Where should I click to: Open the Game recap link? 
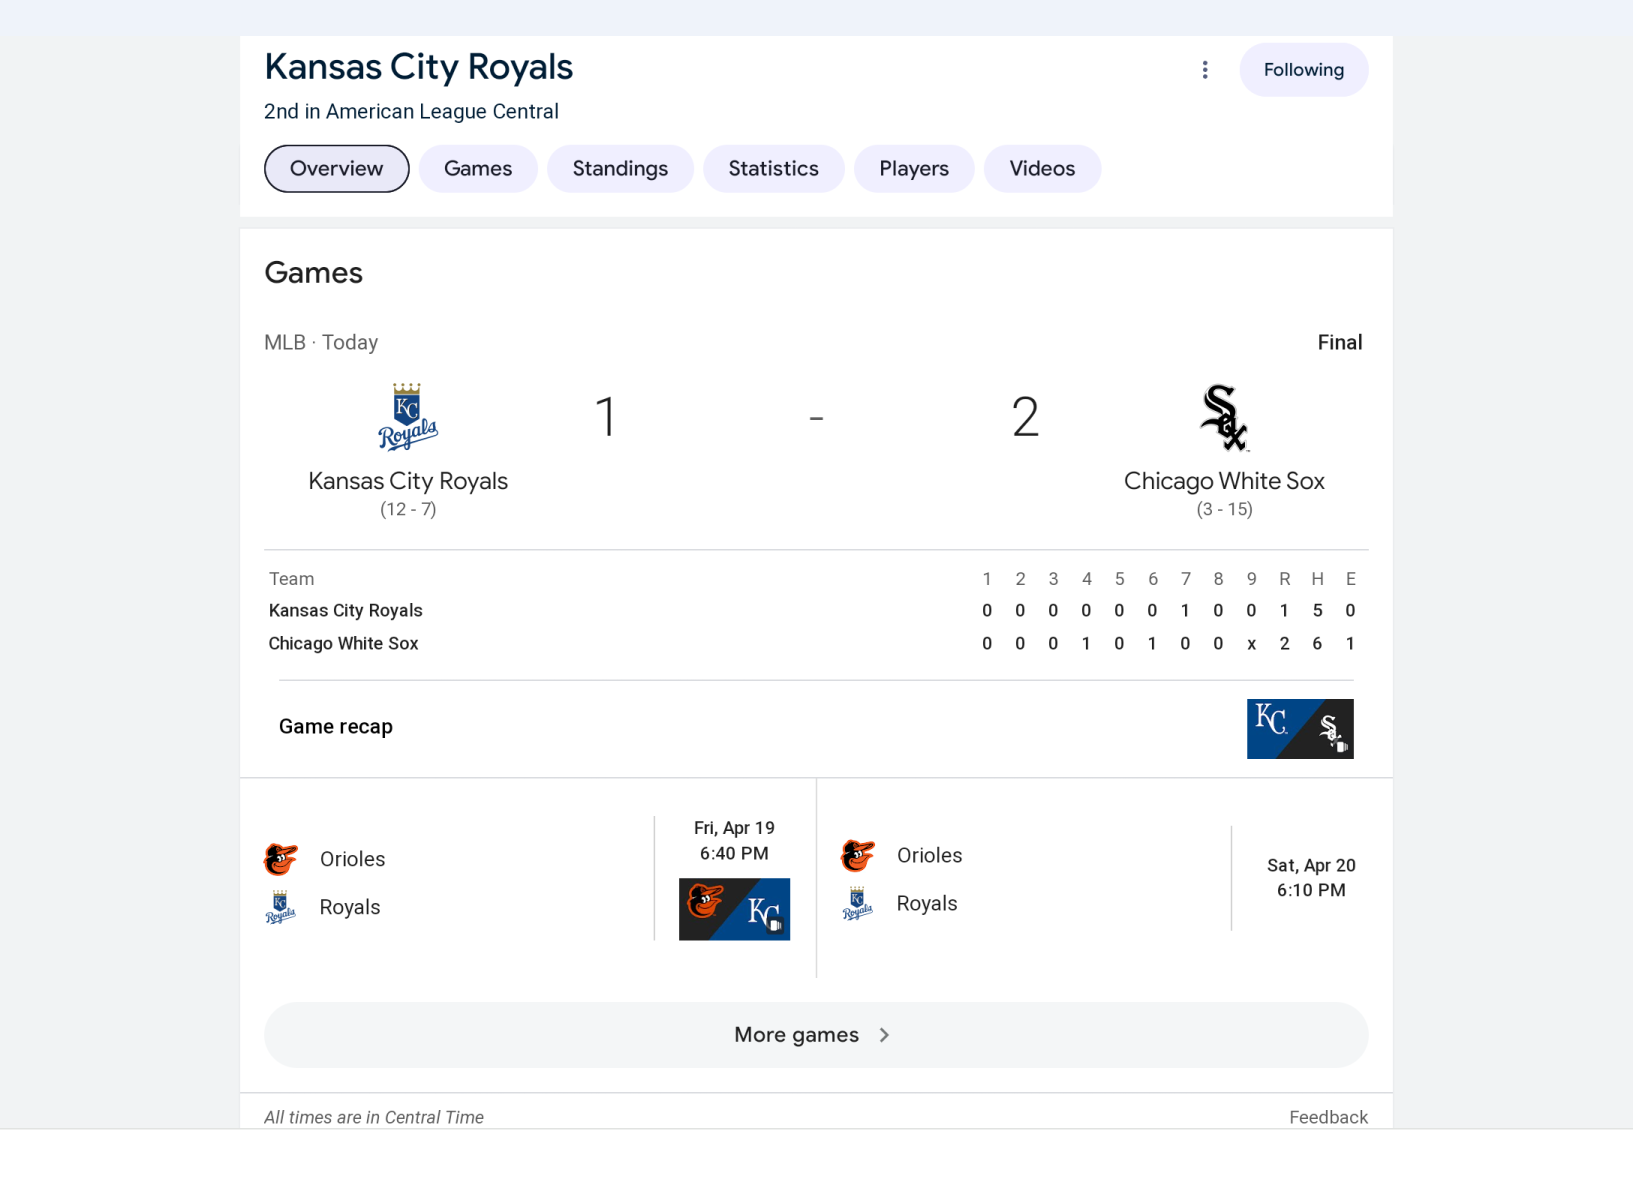point(336,727)
